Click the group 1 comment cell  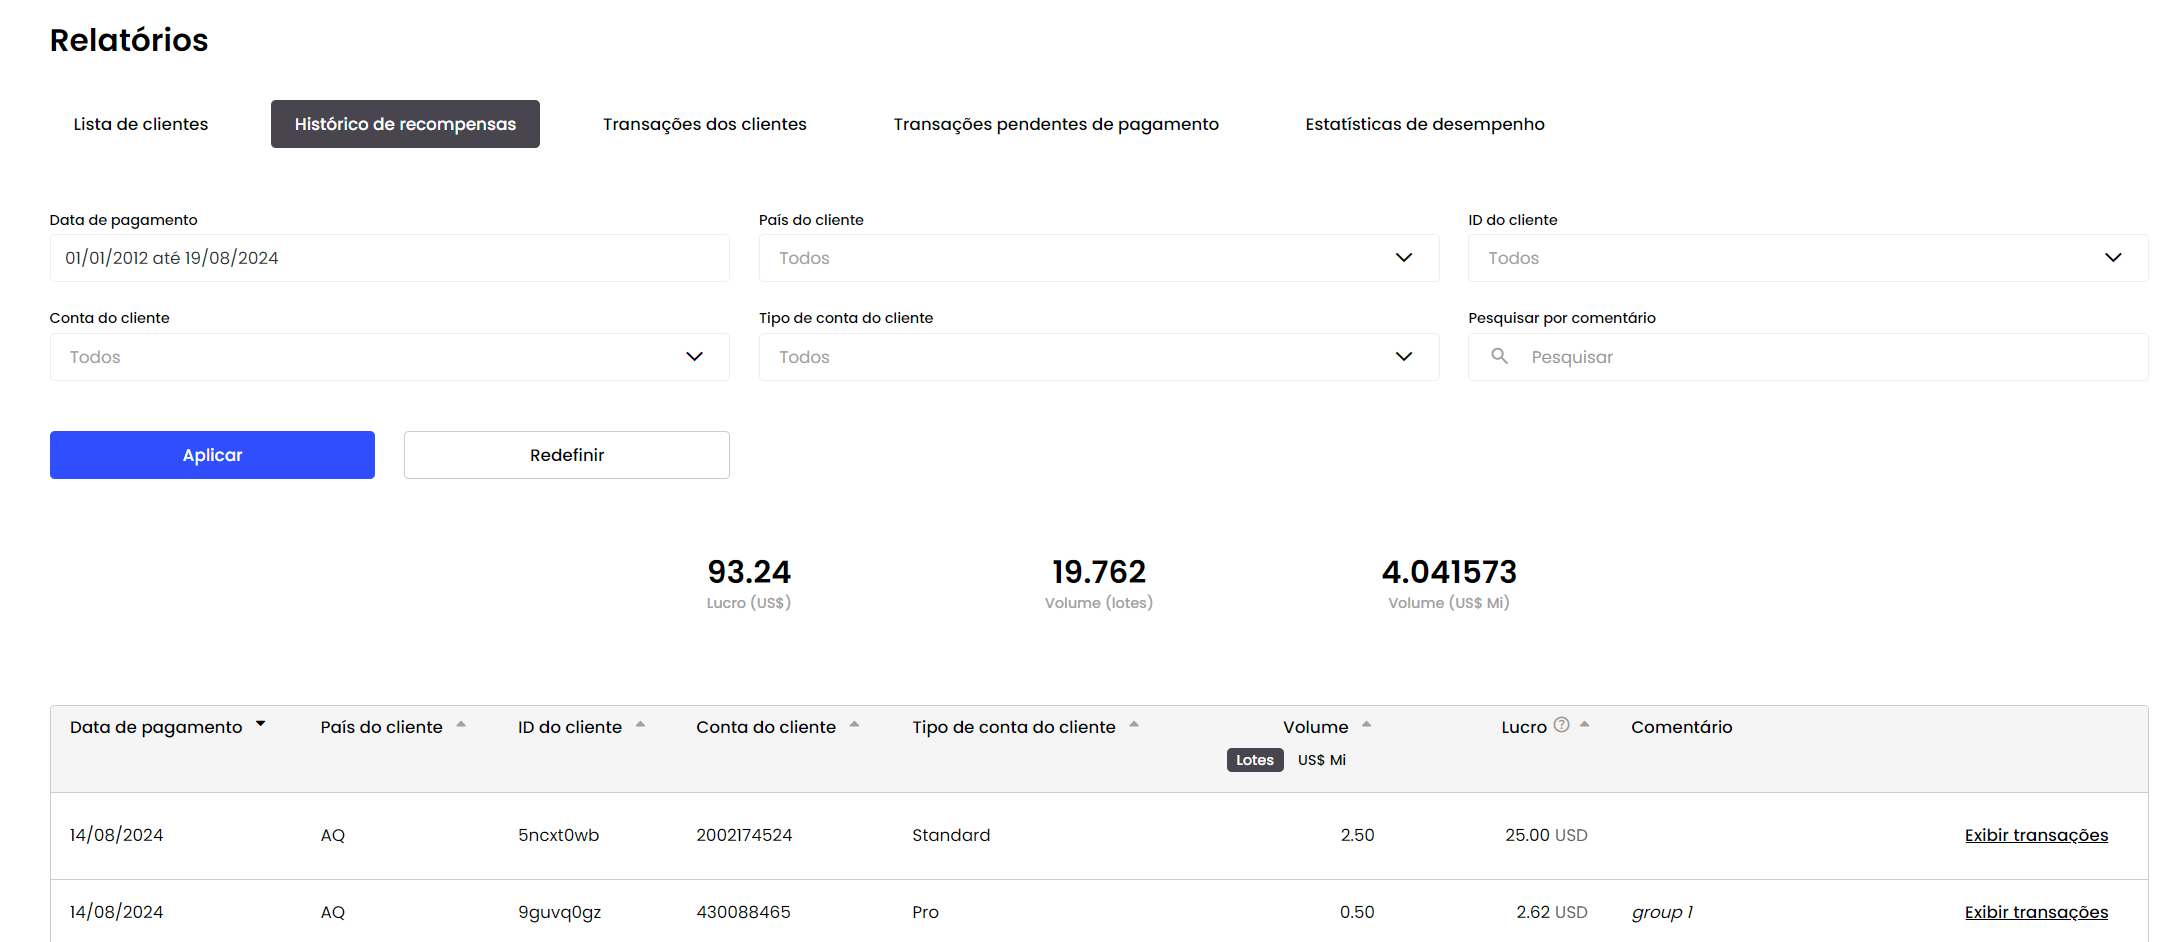[x=1662, y=912]
